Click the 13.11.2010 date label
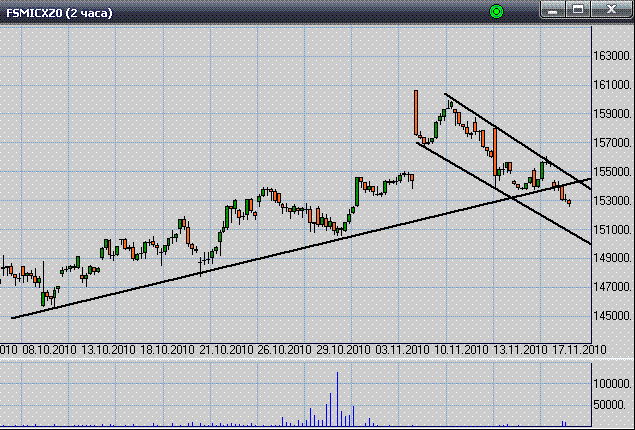Image resolution: width=635 pixels, height=430 pixels. pyautogui.click(x=520, y=350)
